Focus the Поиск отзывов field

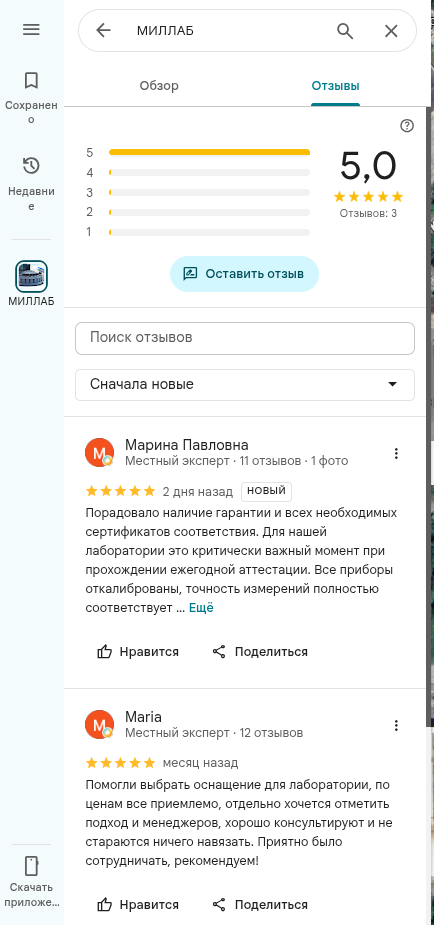point(245,338)
